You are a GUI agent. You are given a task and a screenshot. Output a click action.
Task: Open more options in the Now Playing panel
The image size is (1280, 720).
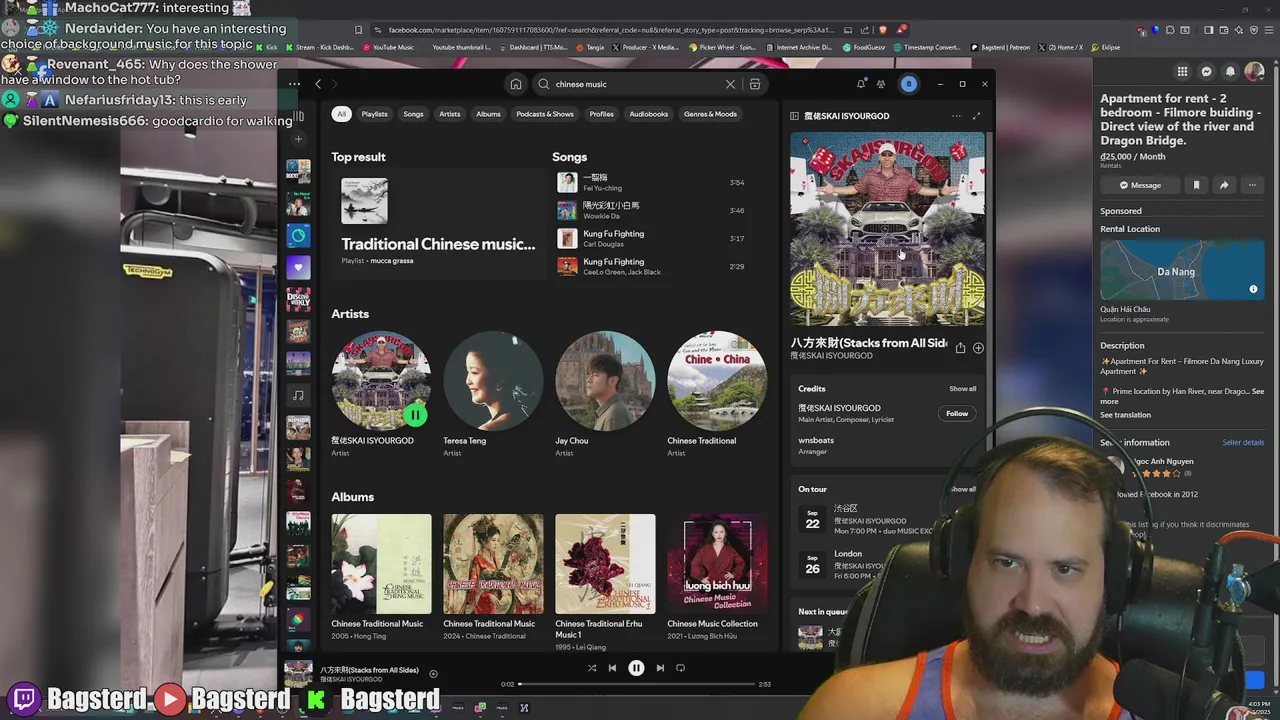coord(956,116)
